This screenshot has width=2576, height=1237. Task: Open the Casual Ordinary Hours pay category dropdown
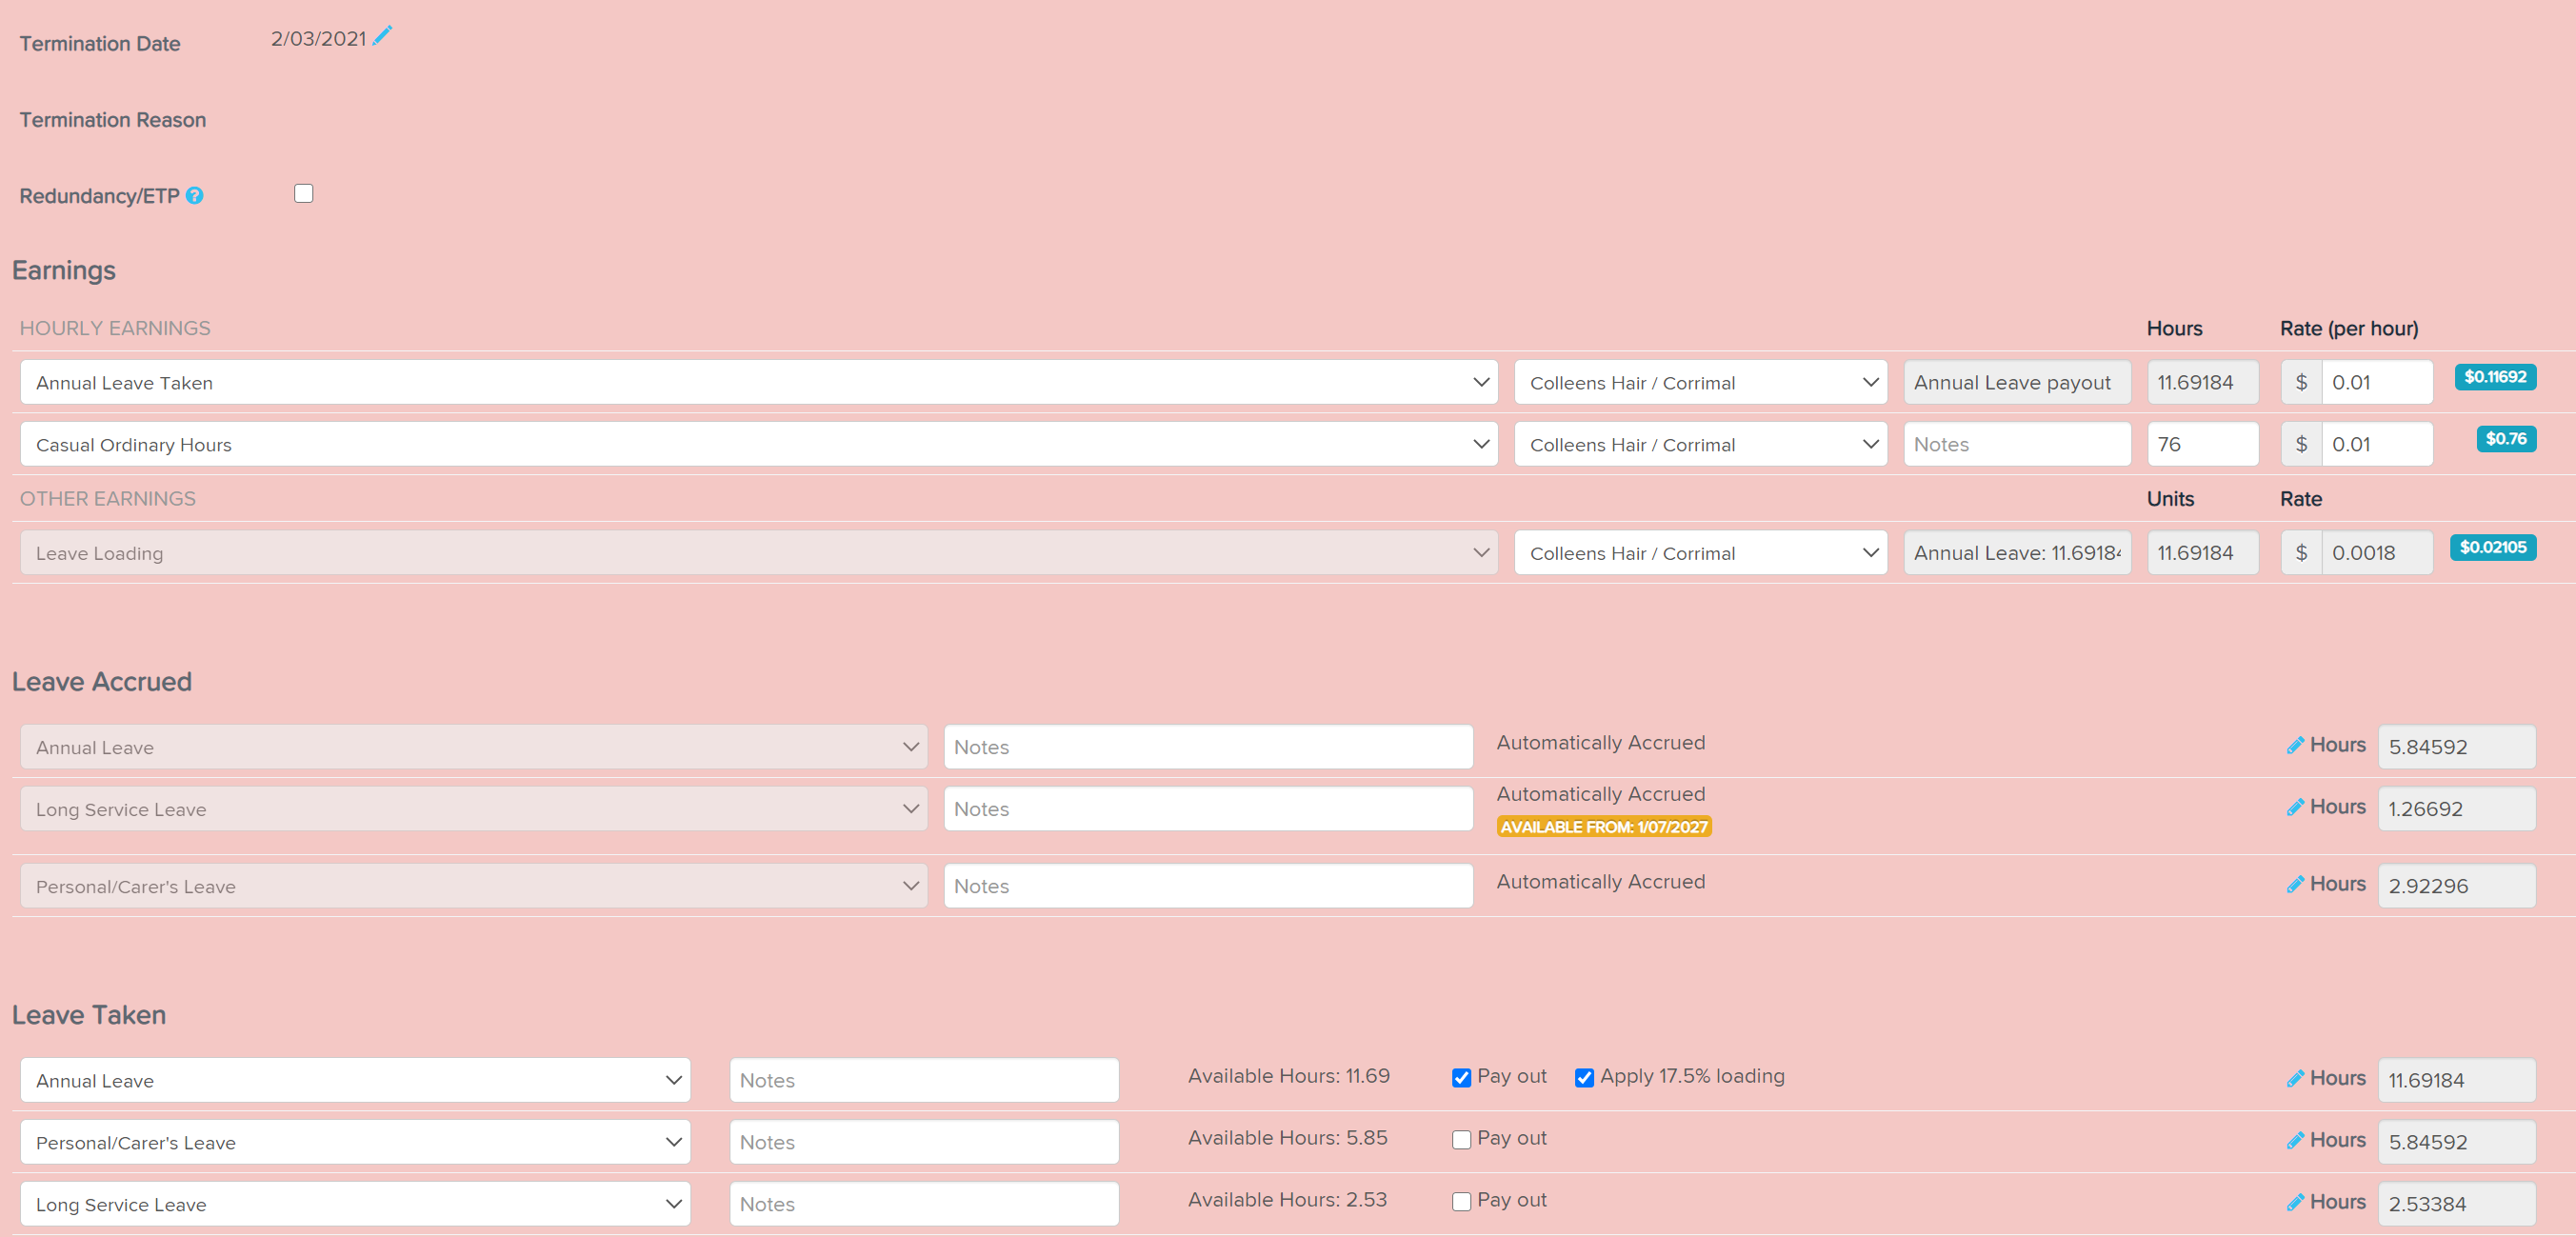(x=758, y=445)
